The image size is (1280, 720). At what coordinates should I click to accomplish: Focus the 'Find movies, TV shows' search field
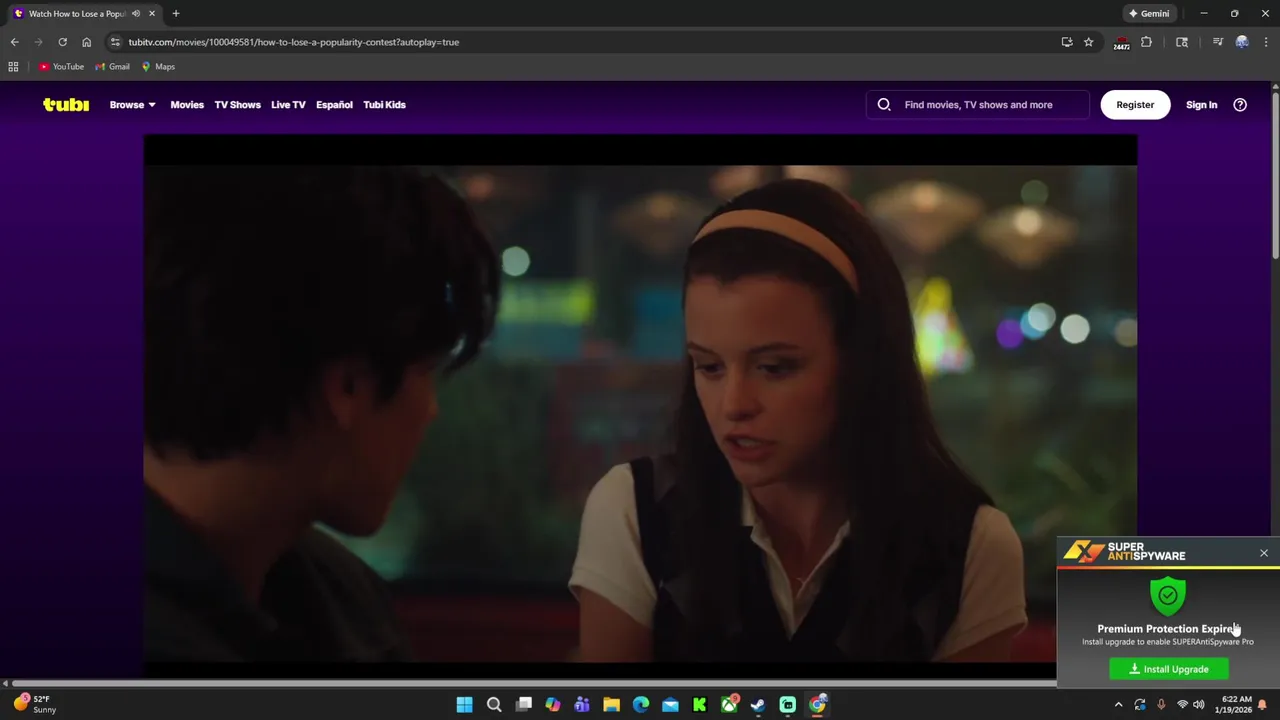tap(978, 104)
